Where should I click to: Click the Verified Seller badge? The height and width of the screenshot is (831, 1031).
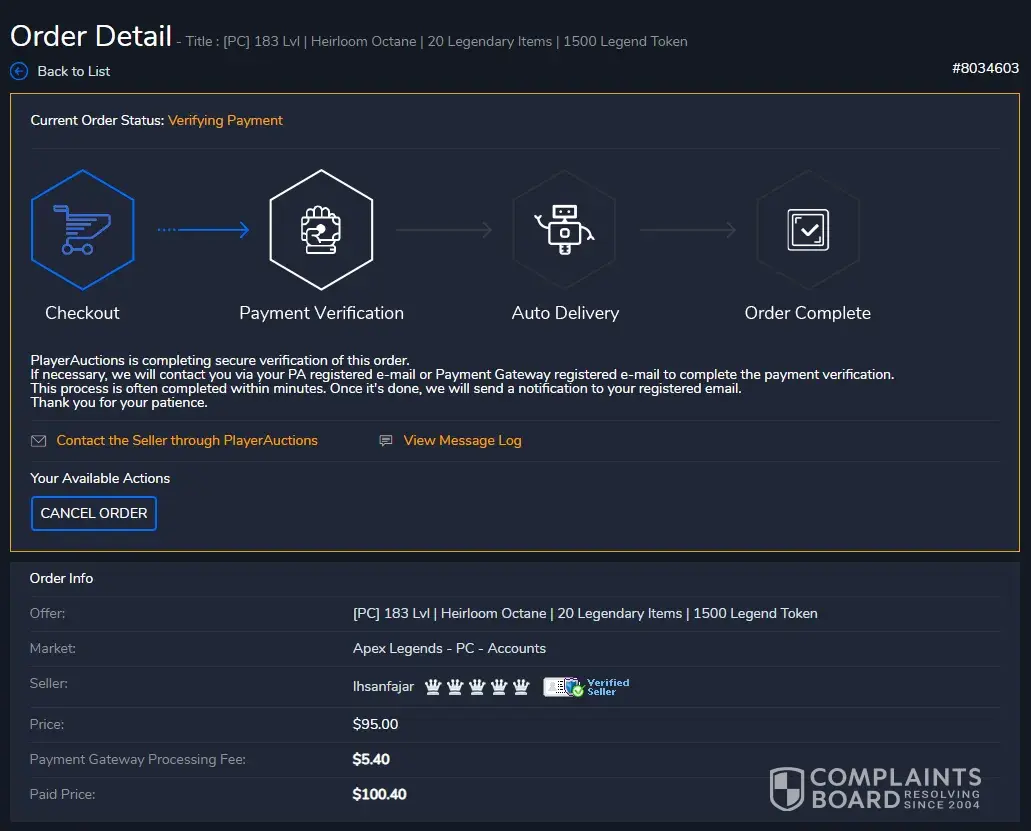coord(587,687)
